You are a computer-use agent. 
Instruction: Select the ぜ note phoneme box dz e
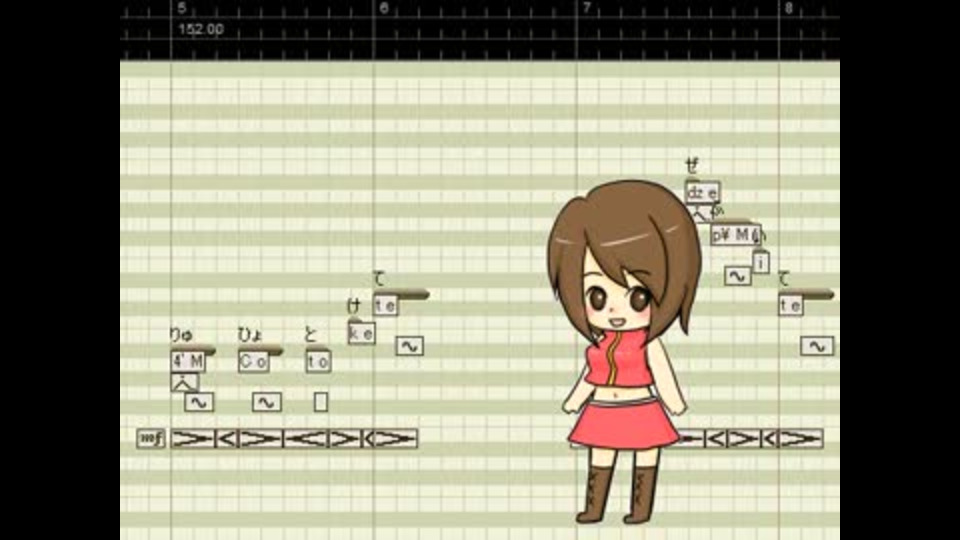tap(702, 192)
